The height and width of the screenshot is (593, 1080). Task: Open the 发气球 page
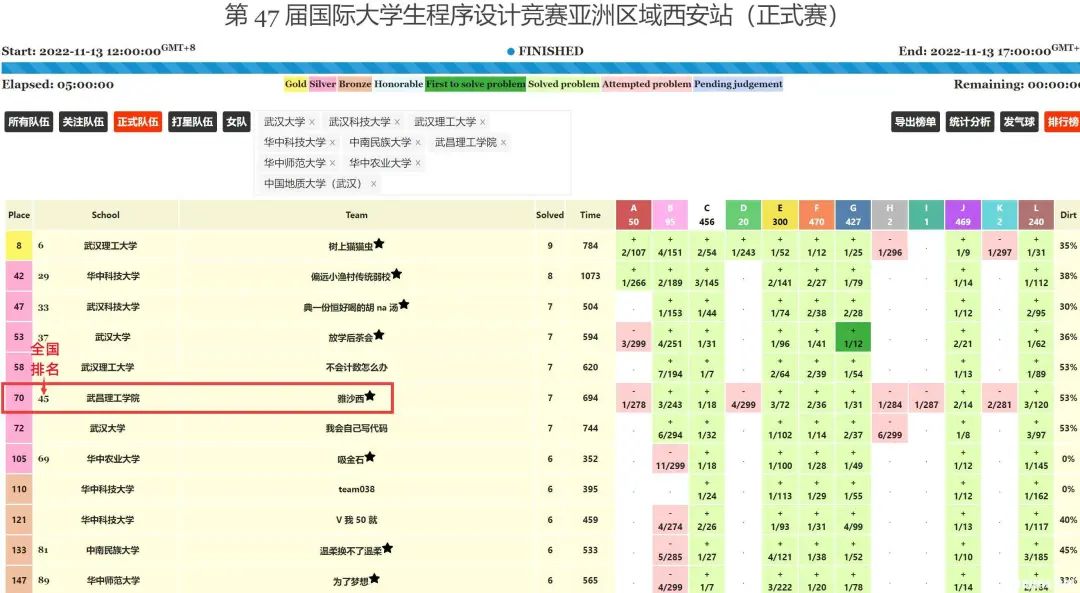[1019, 122]
